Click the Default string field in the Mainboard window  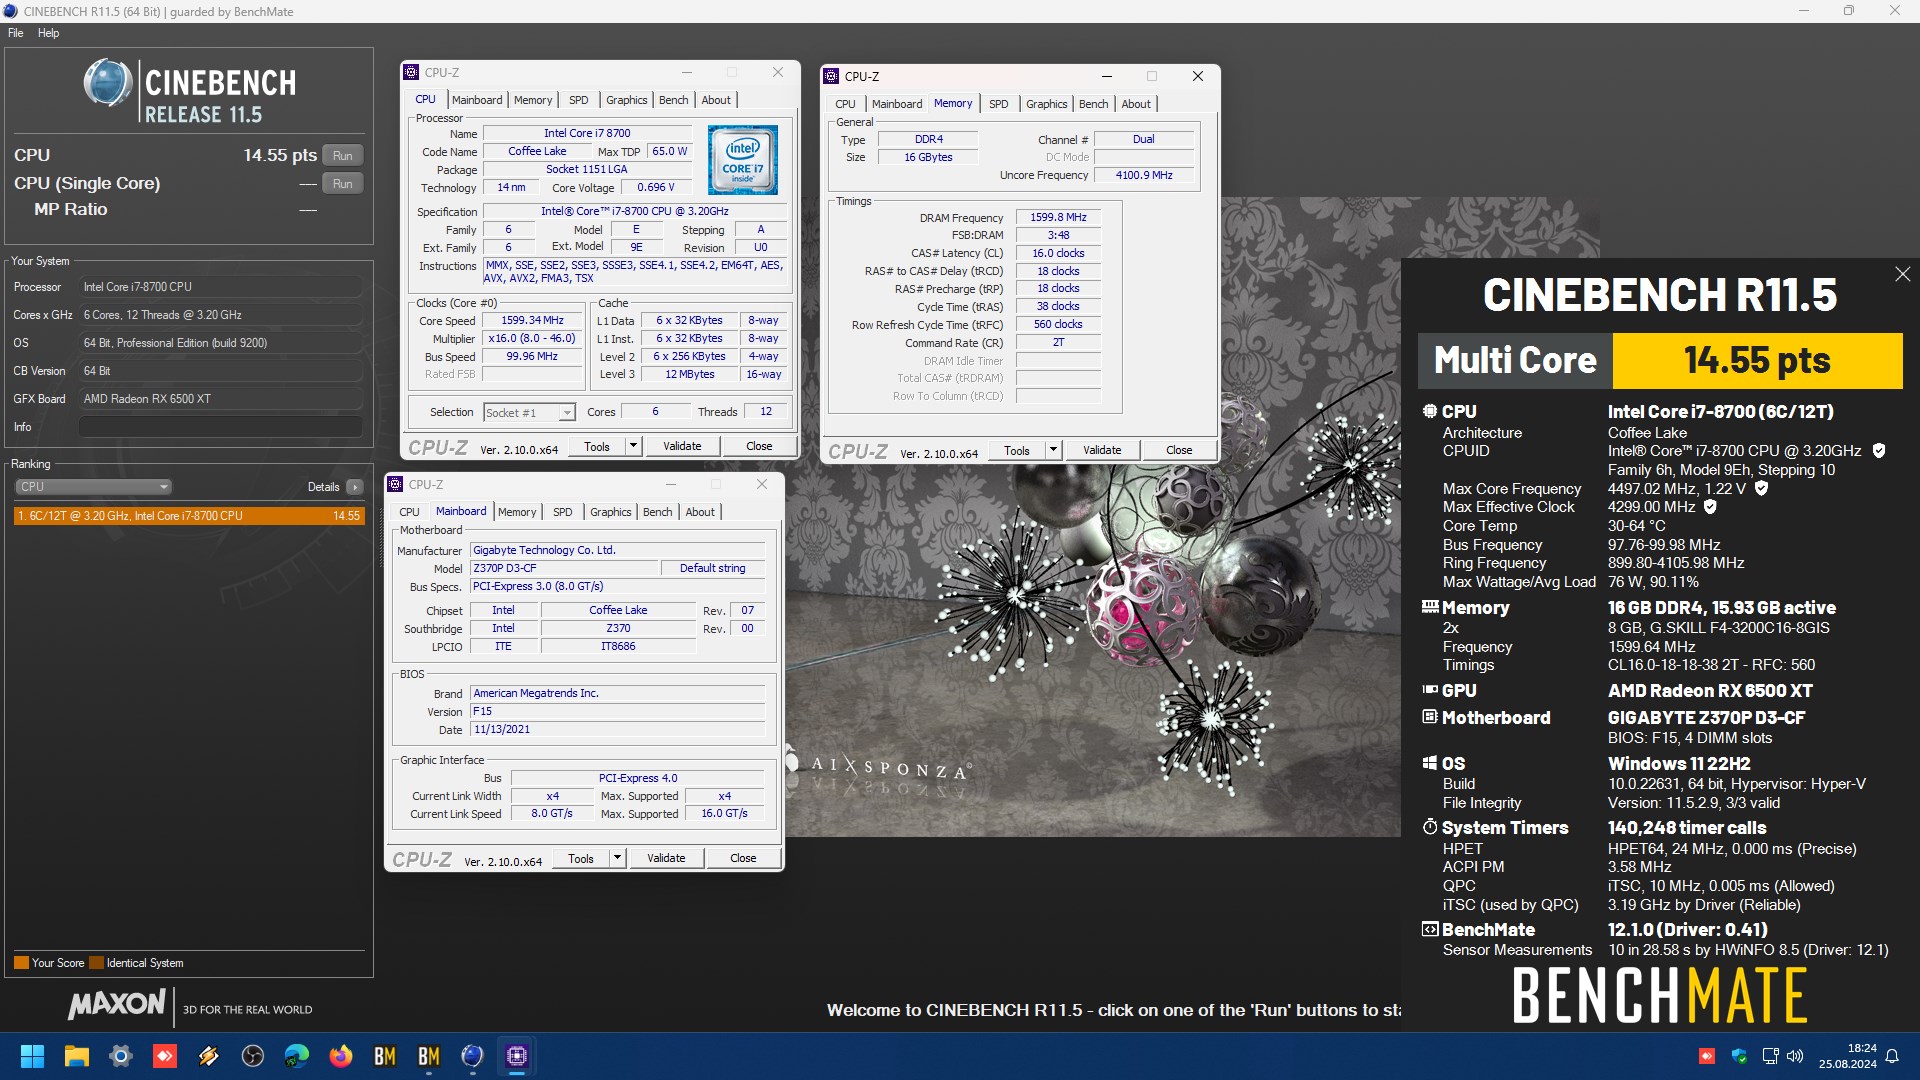tap(713, 568)
